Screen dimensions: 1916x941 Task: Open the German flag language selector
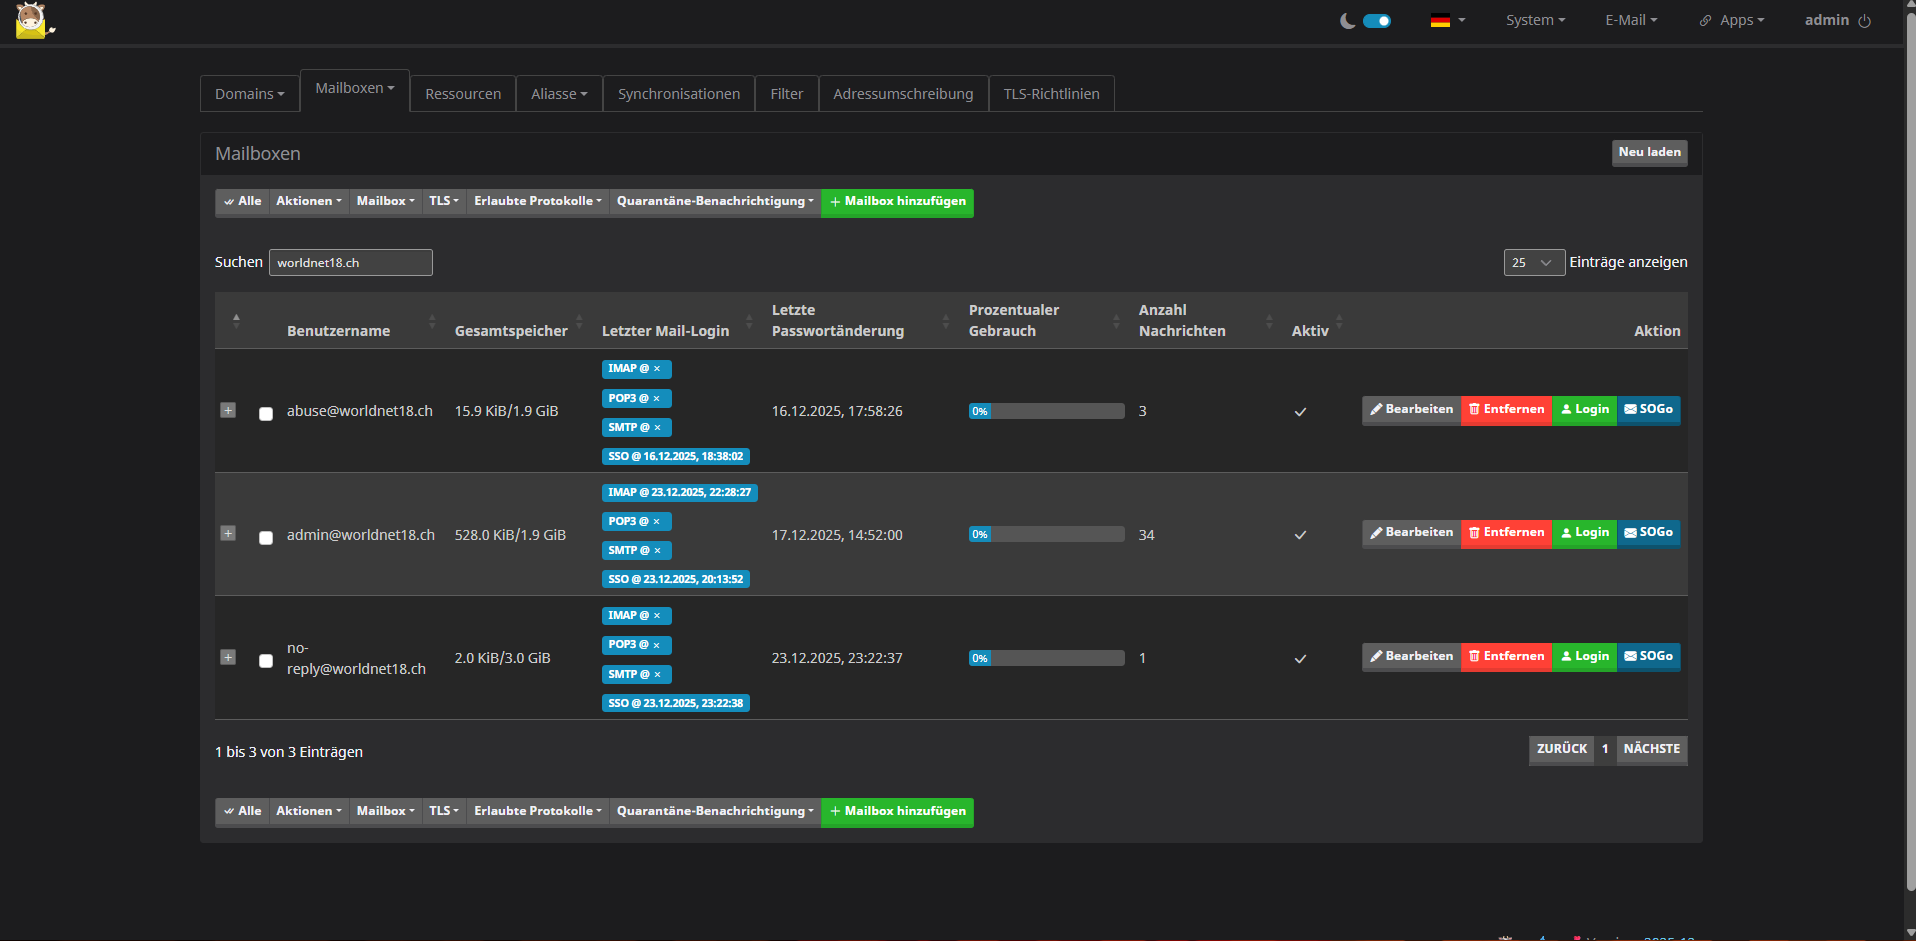(x=1446, y=20)
